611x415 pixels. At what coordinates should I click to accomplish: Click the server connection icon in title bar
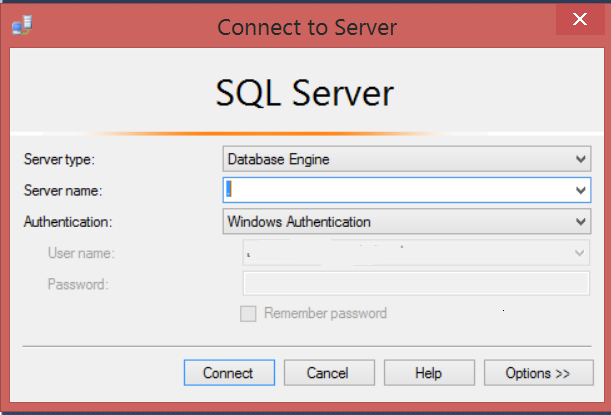22,25
